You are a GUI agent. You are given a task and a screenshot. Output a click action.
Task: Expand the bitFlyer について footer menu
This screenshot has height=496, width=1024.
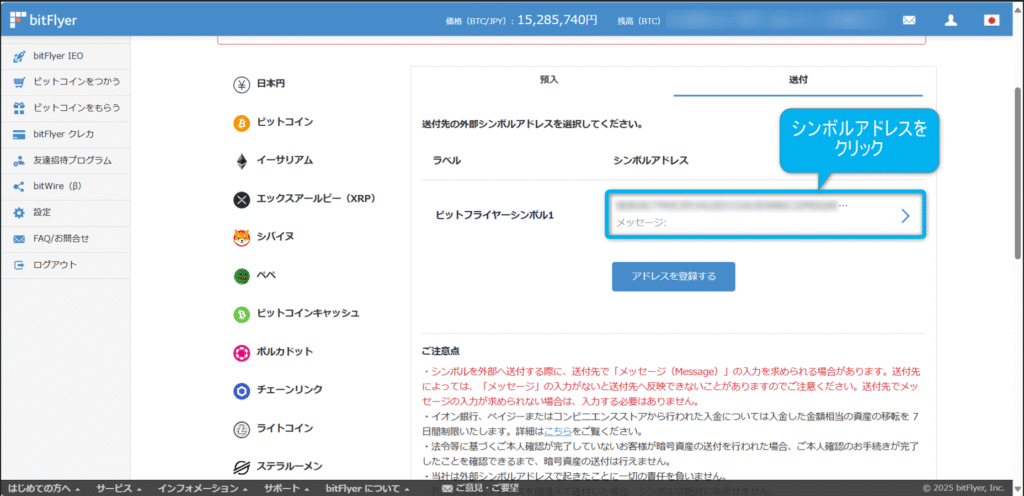point(367,488)
